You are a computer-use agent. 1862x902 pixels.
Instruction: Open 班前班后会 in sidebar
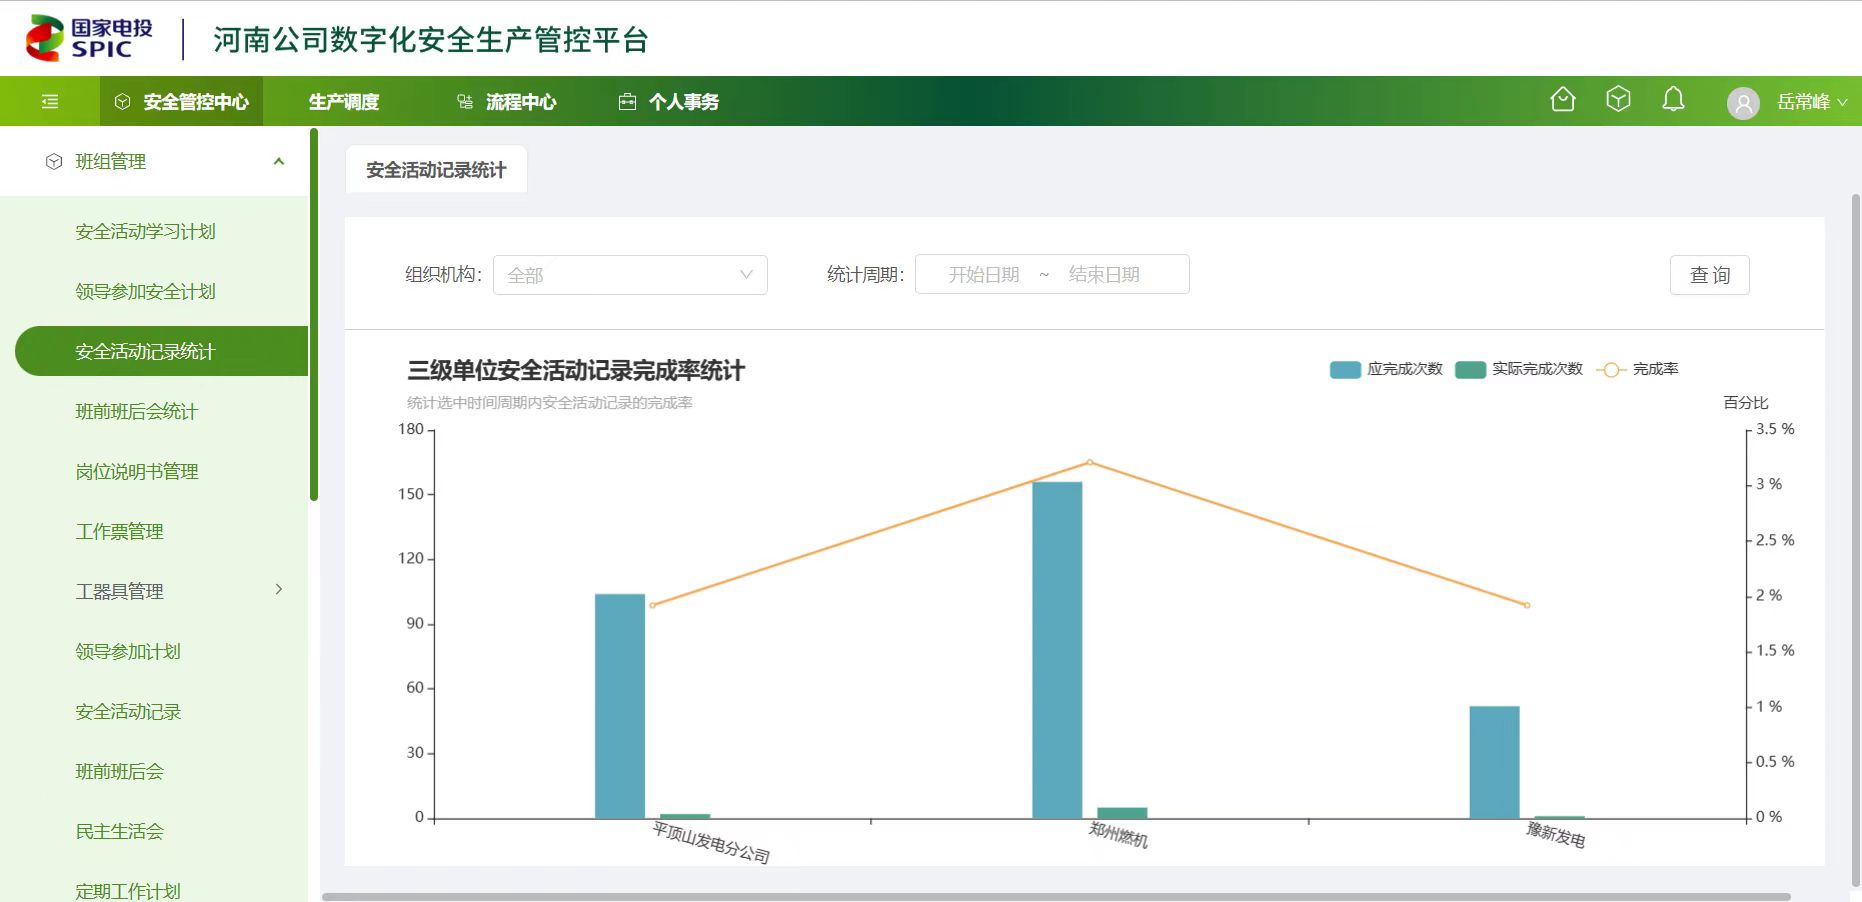pos(119,771)
